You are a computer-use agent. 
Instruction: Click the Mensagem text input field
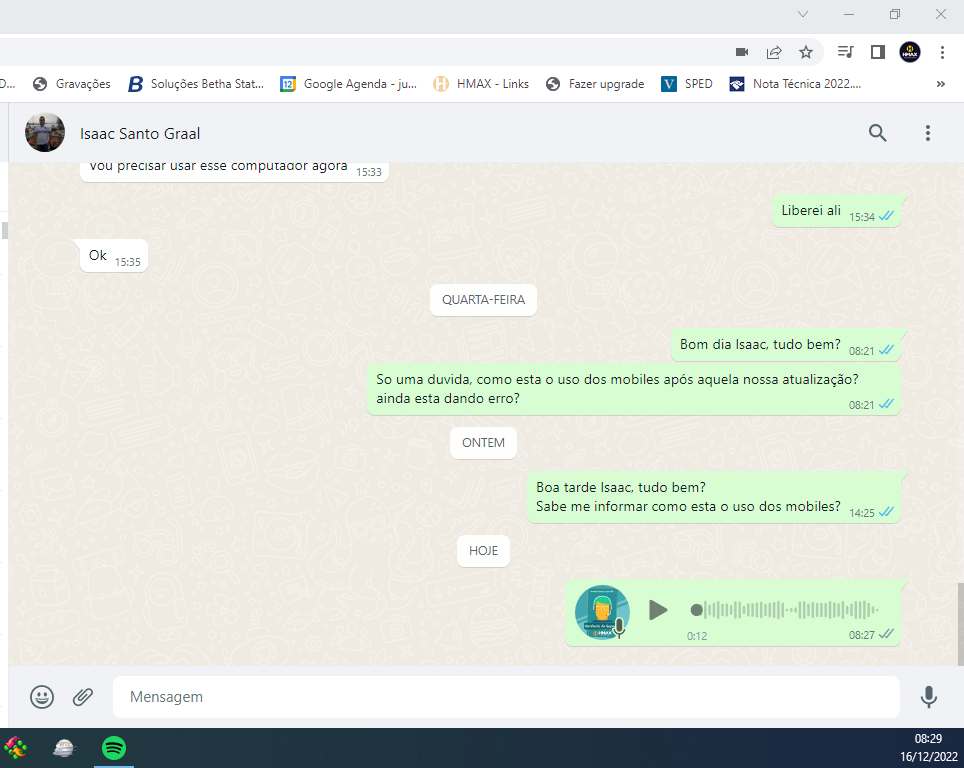tap(505, 697)
